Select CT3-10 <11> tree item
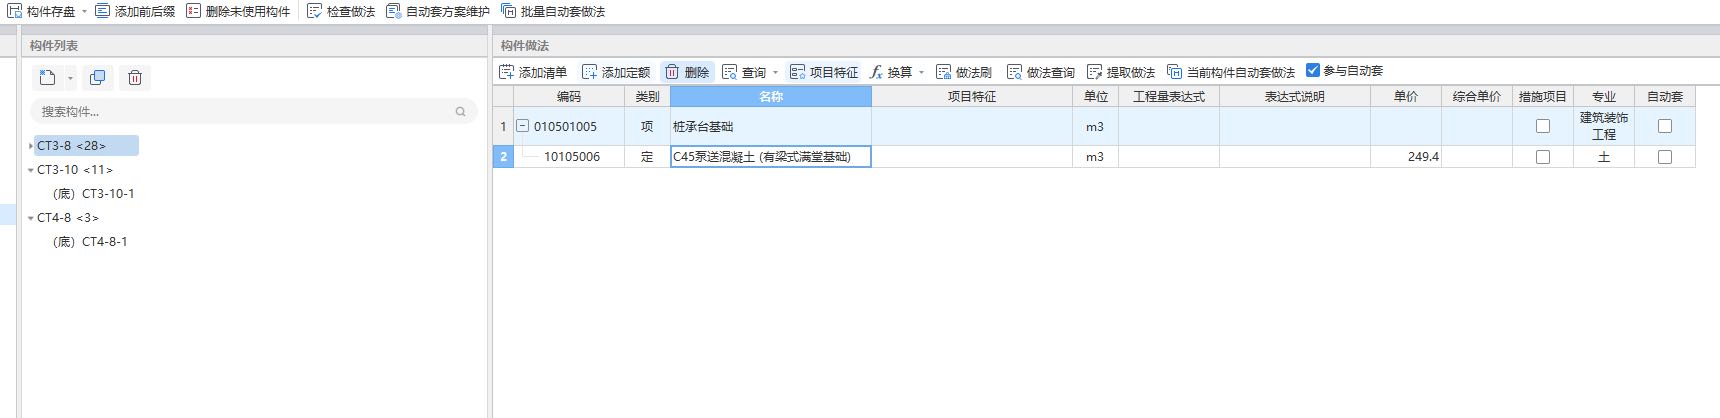The image size is (1720, 418). pos(75,170)
